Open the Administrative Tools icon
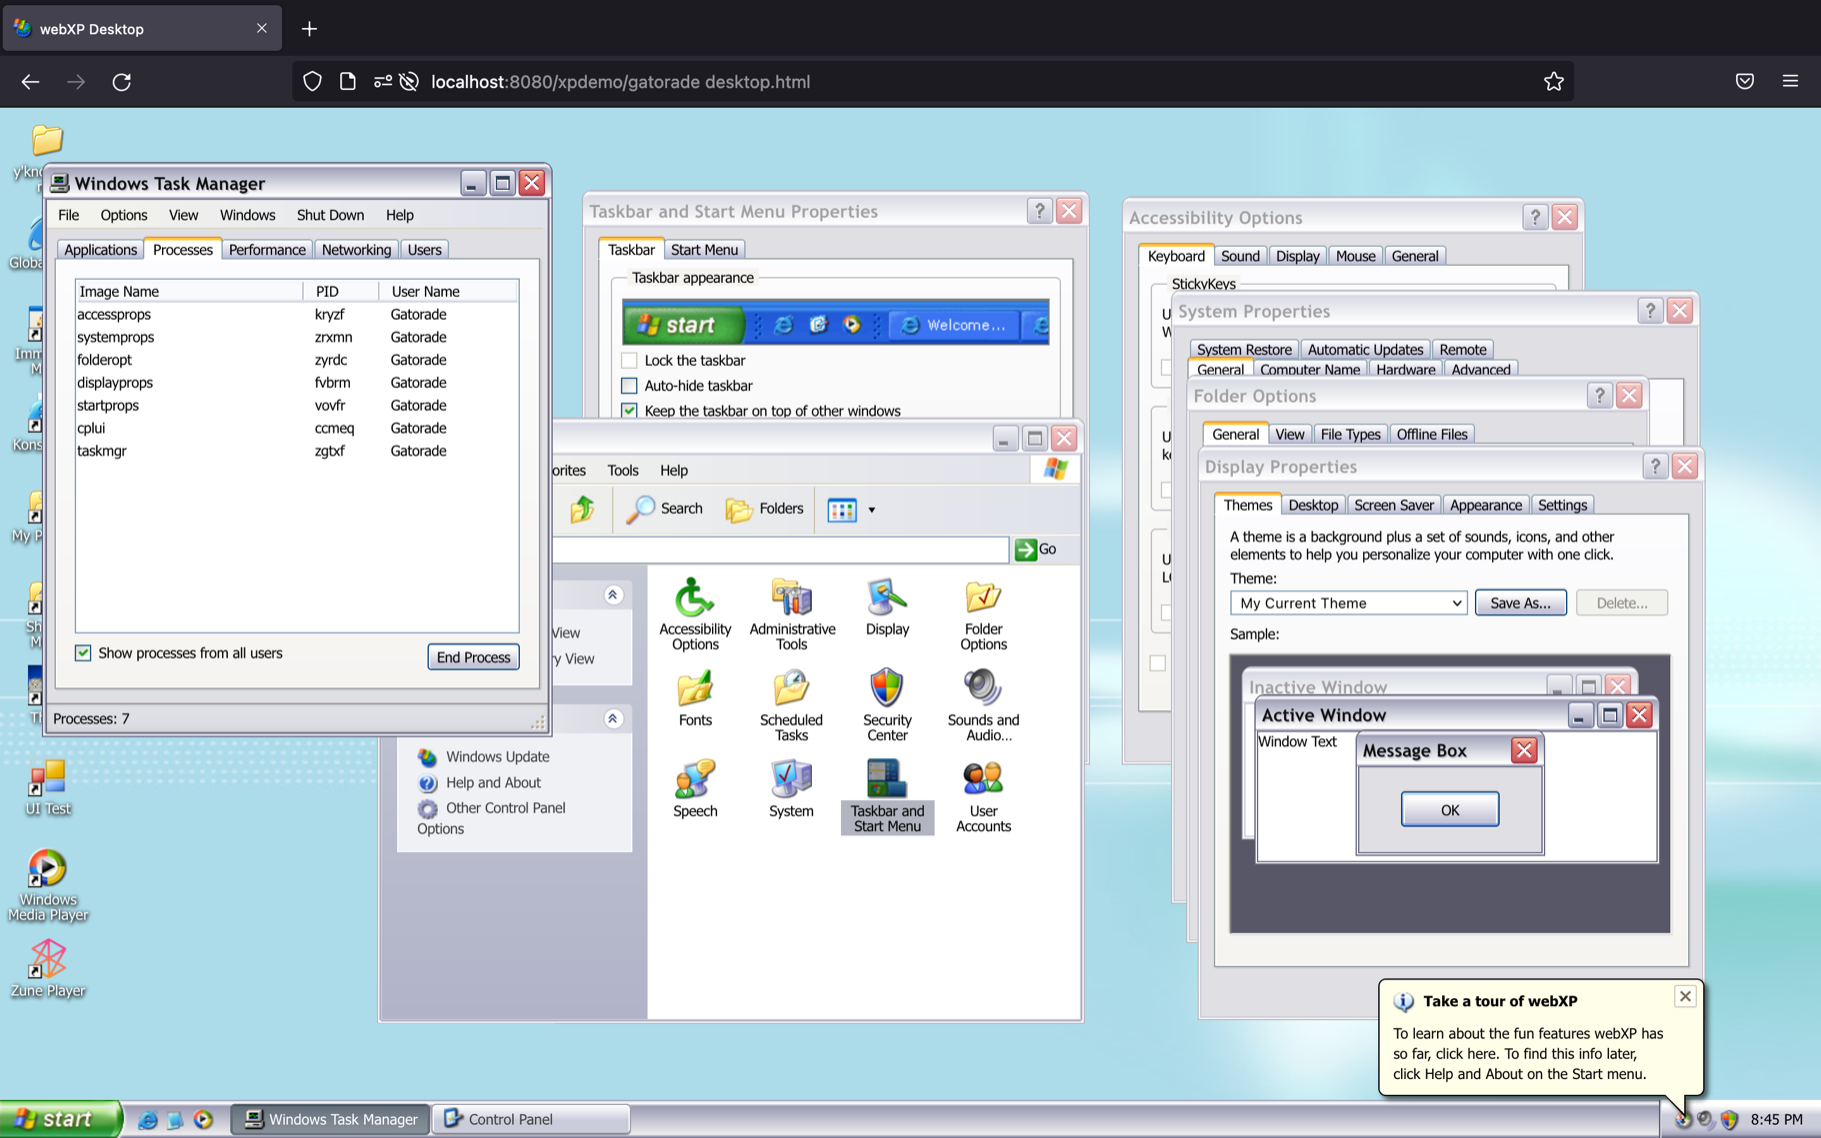Image resolution: width=1821 pixels, height=1138 pixels. tap(791, 613)
